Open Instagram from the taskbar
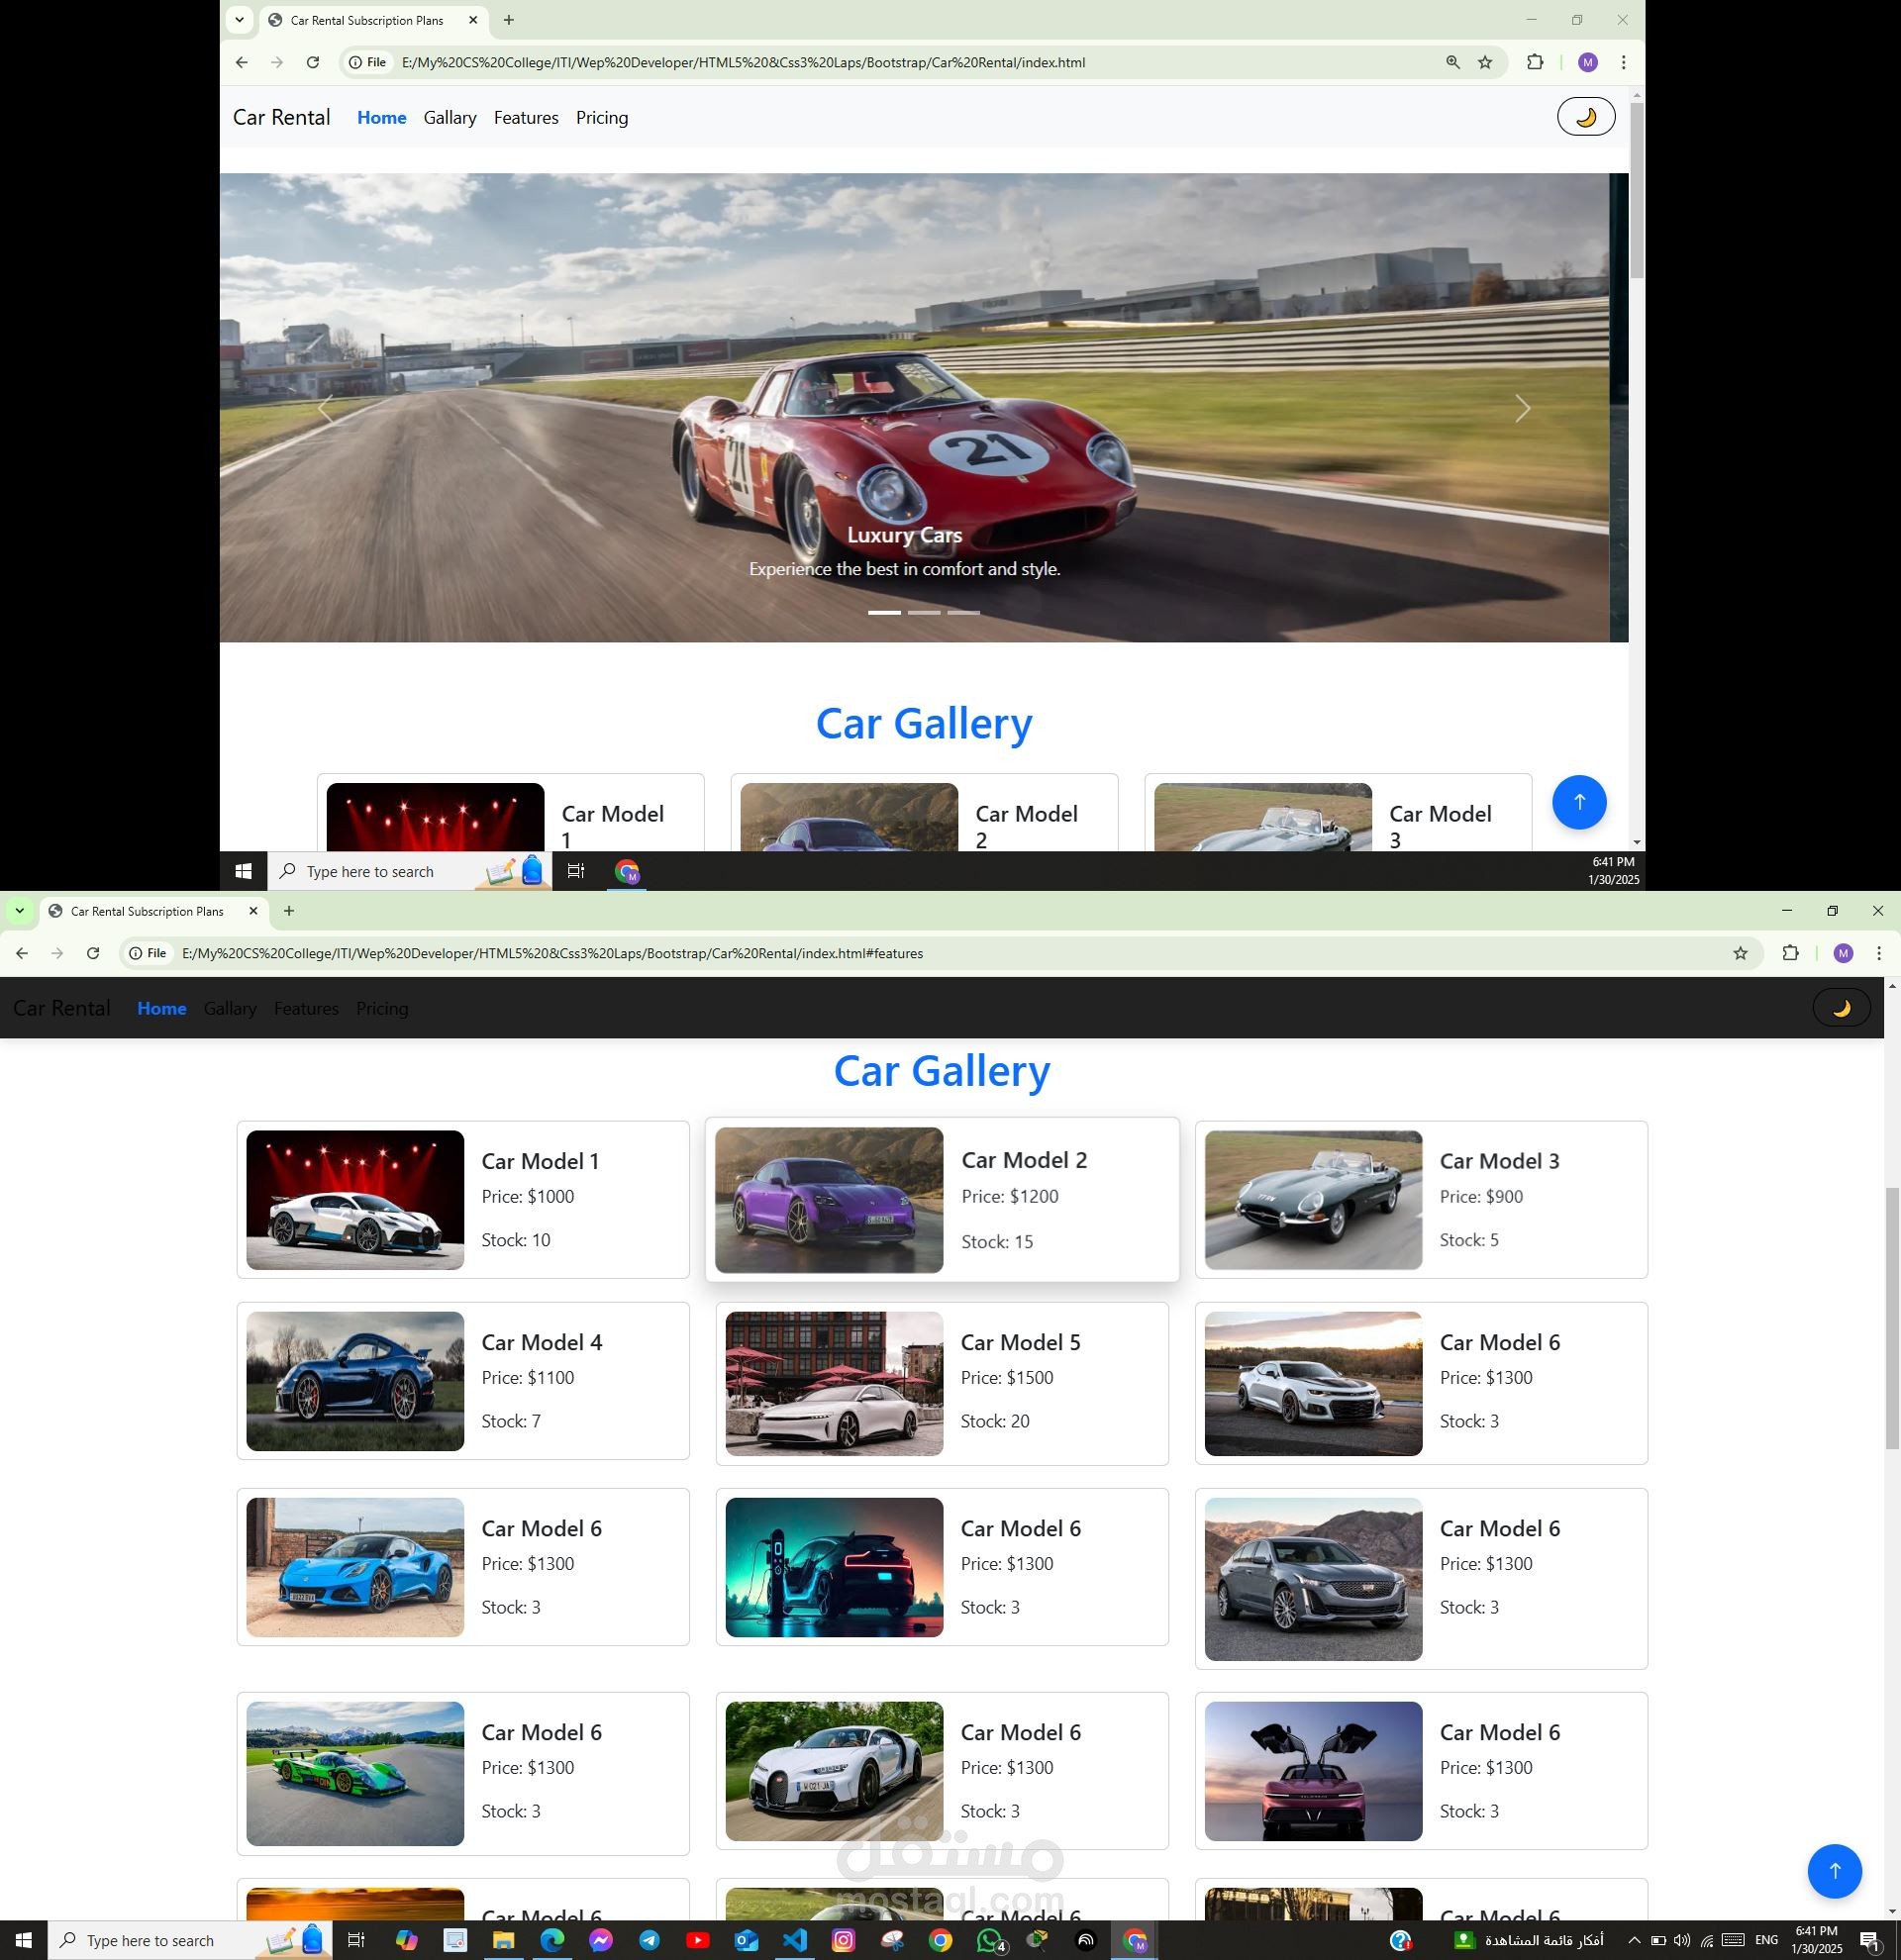Viewport: 1901px width, 1960px height. (x=843, y=1940)
